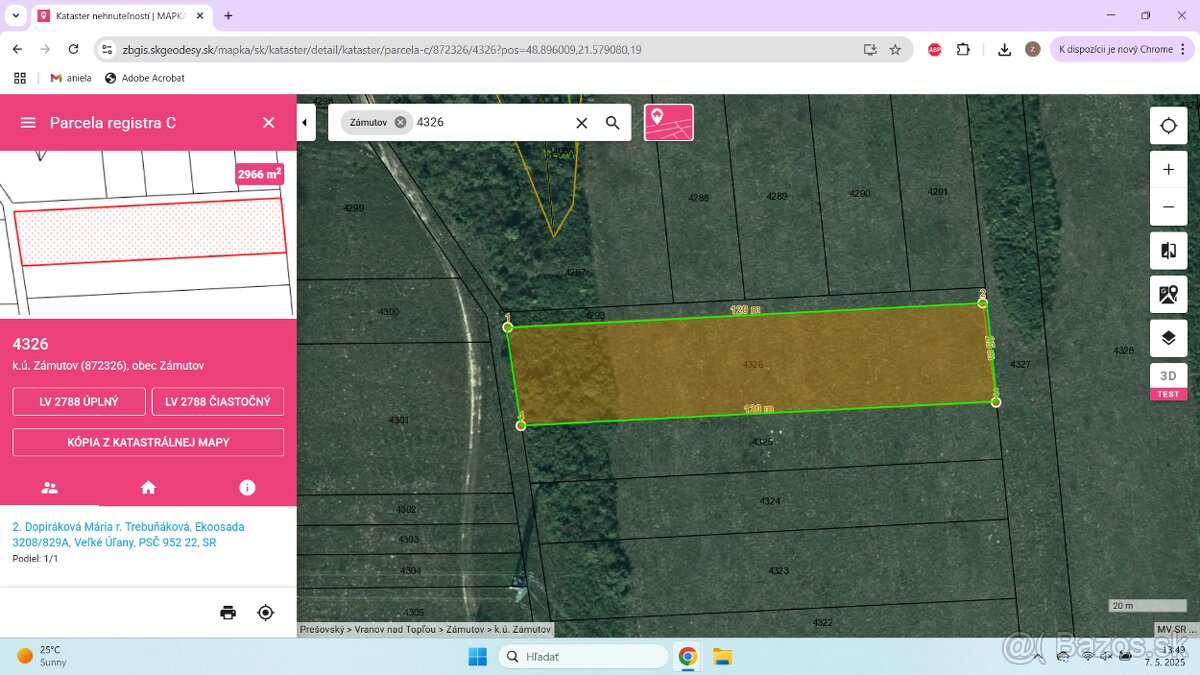
Task: Click the search field containing 4326
Action: click(x=490, y=122)
